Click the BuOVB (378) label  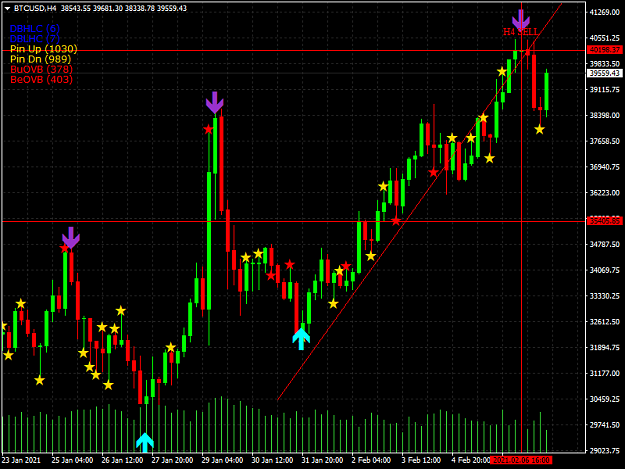tap(41, 69)
